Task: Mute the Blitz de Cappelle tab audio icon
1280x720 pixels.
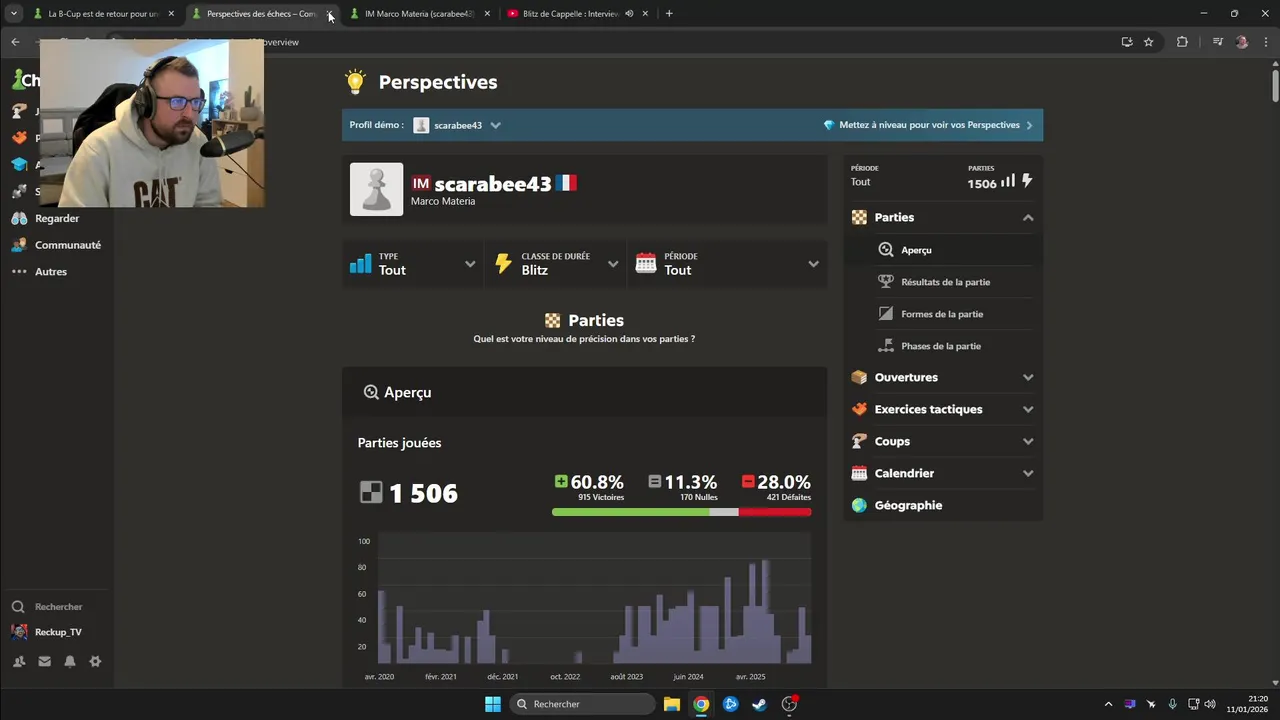Action: [x=629, y=14]
